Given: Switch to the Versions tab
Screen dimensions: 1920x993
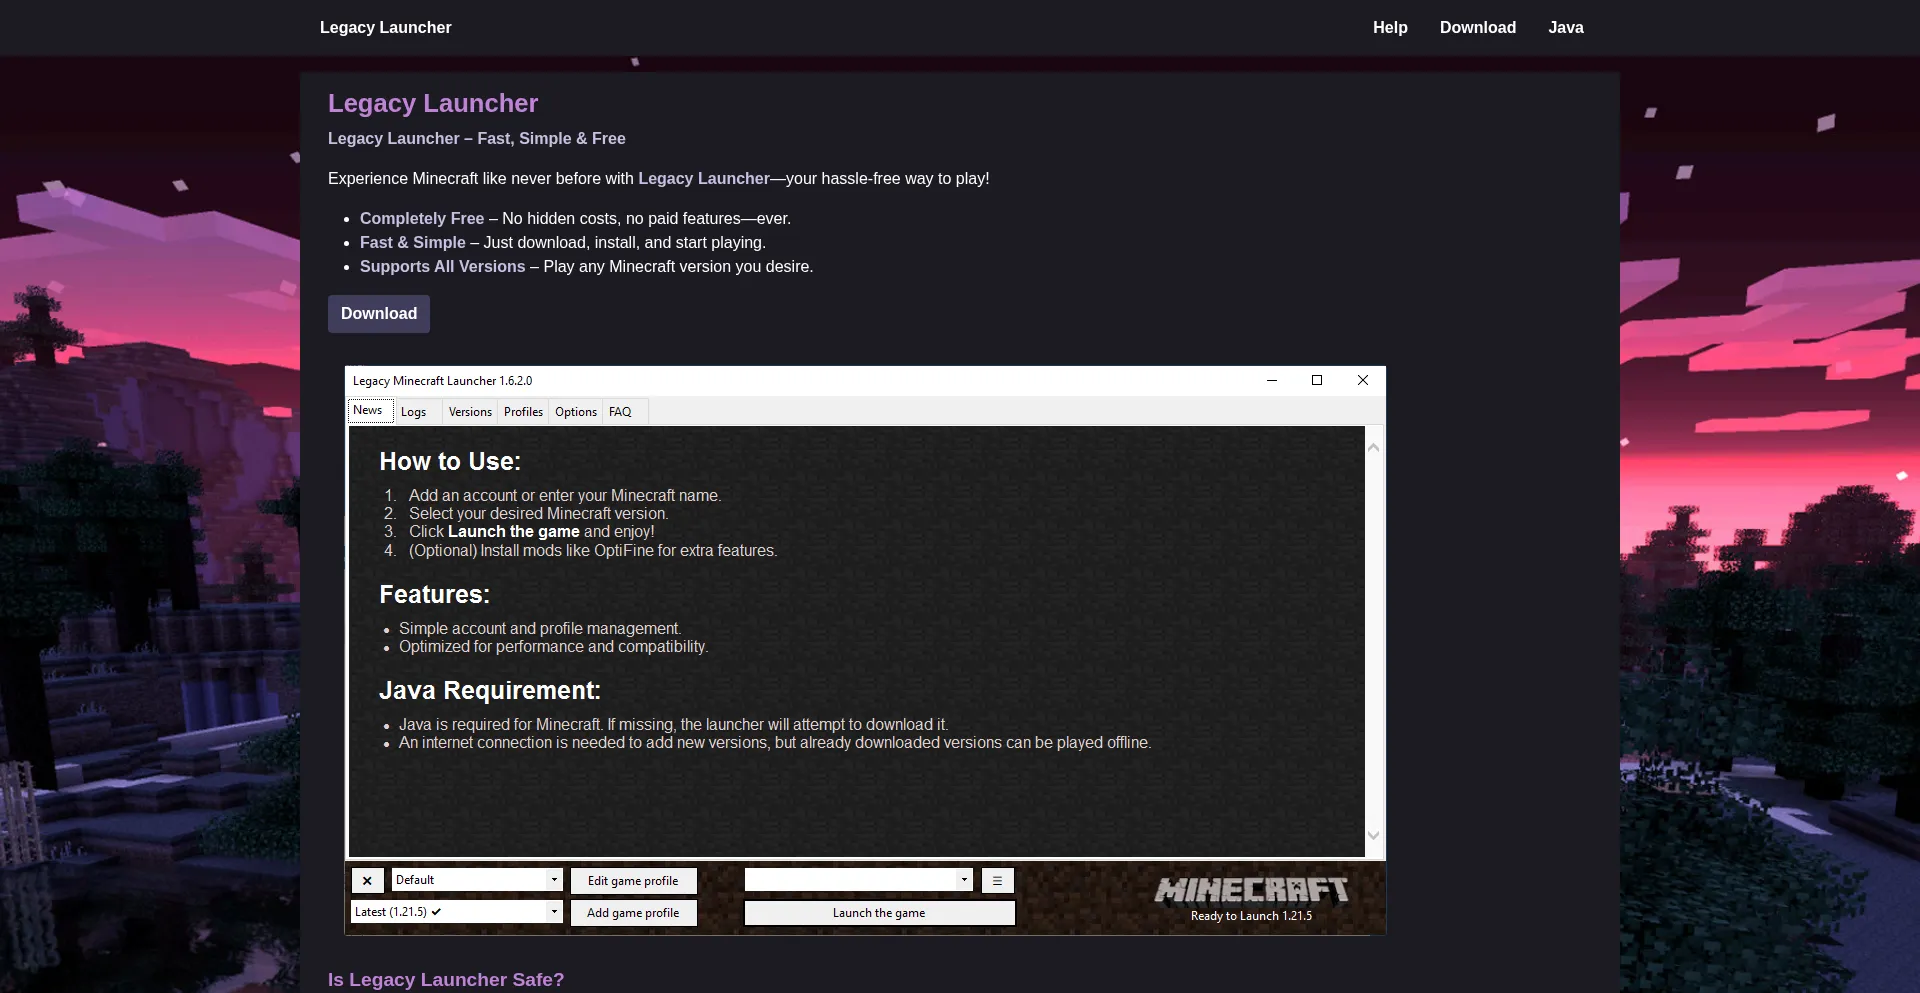Looking at the screenshot, I should point(469,411).
